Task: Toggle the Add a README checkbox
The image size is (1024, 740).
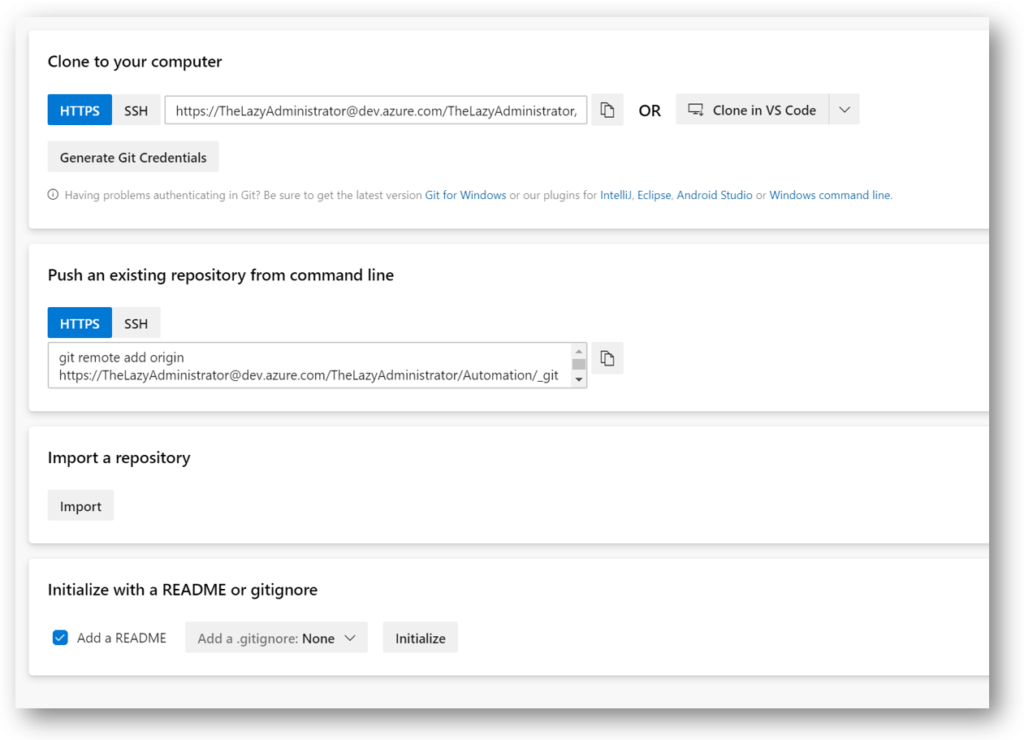Action: pyautogui.click(x=60, y=637)
